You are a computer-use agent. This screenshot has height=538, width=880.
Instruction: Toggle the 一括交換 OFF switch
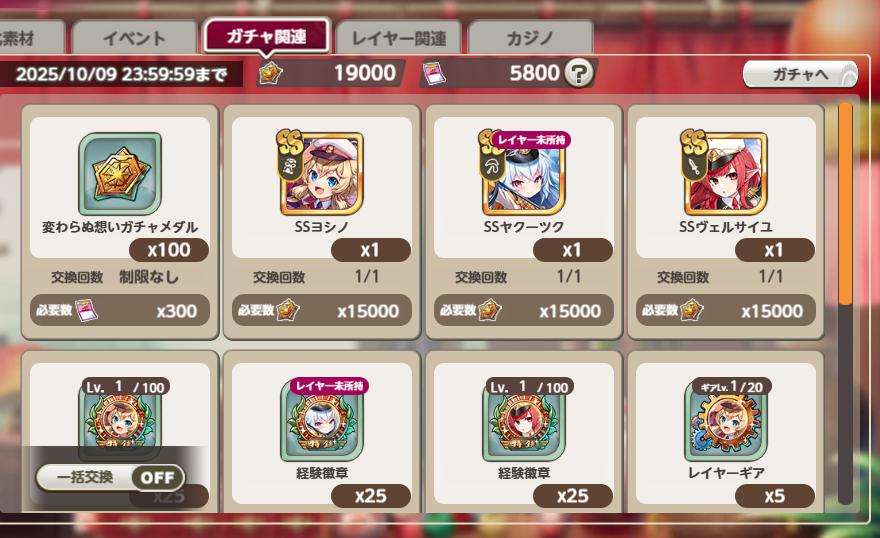[110, 477]
